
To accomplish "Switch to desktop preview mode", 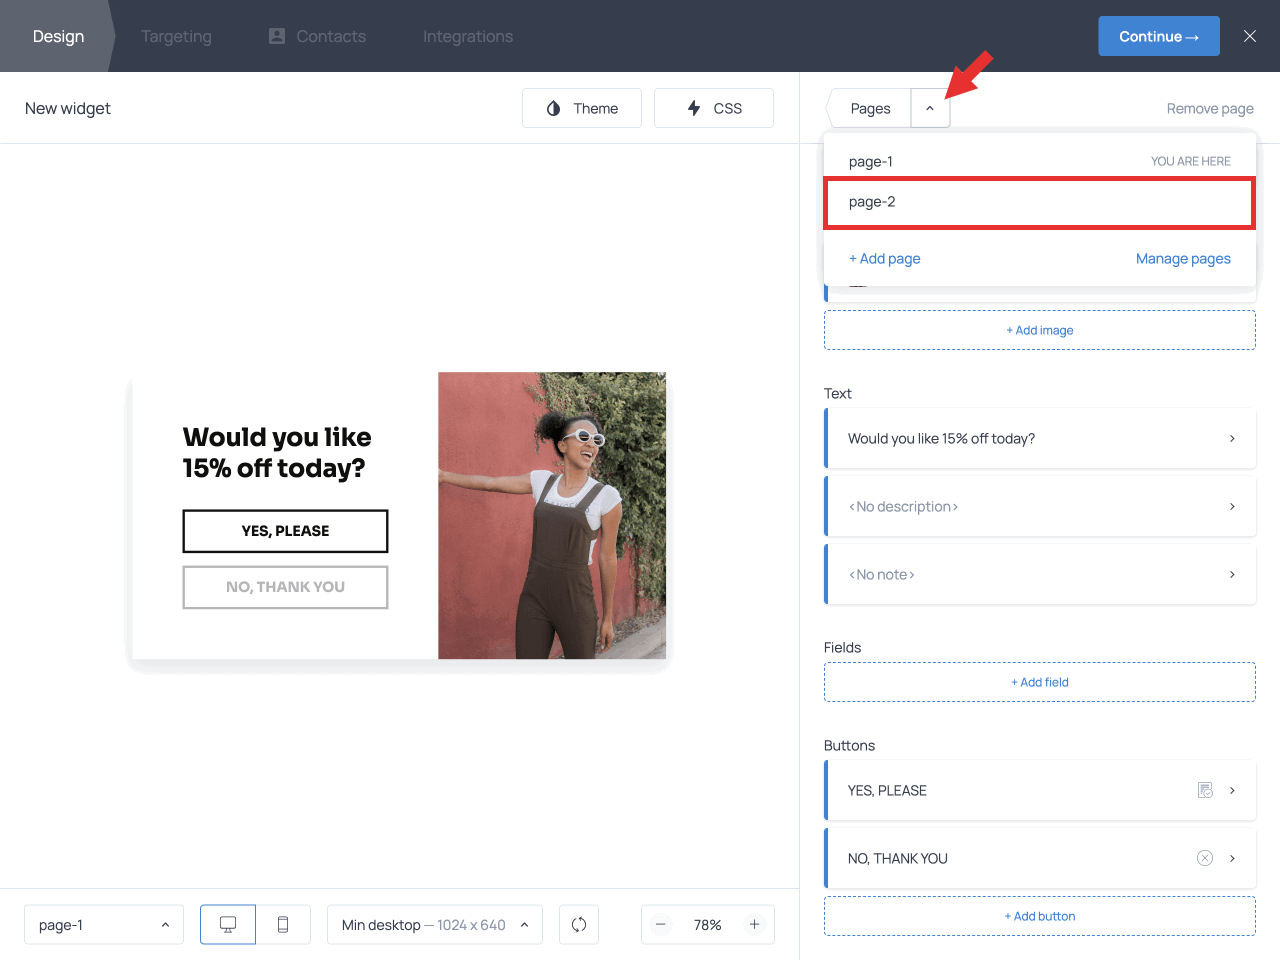I will click(228, 925).
